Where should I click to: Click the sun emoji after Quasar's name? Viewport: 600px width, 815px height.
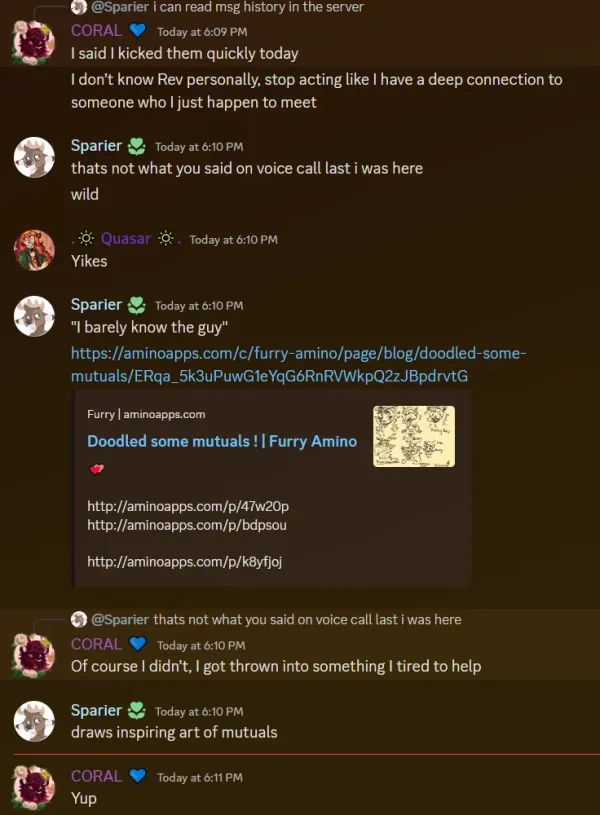click(x=166, y=239)
